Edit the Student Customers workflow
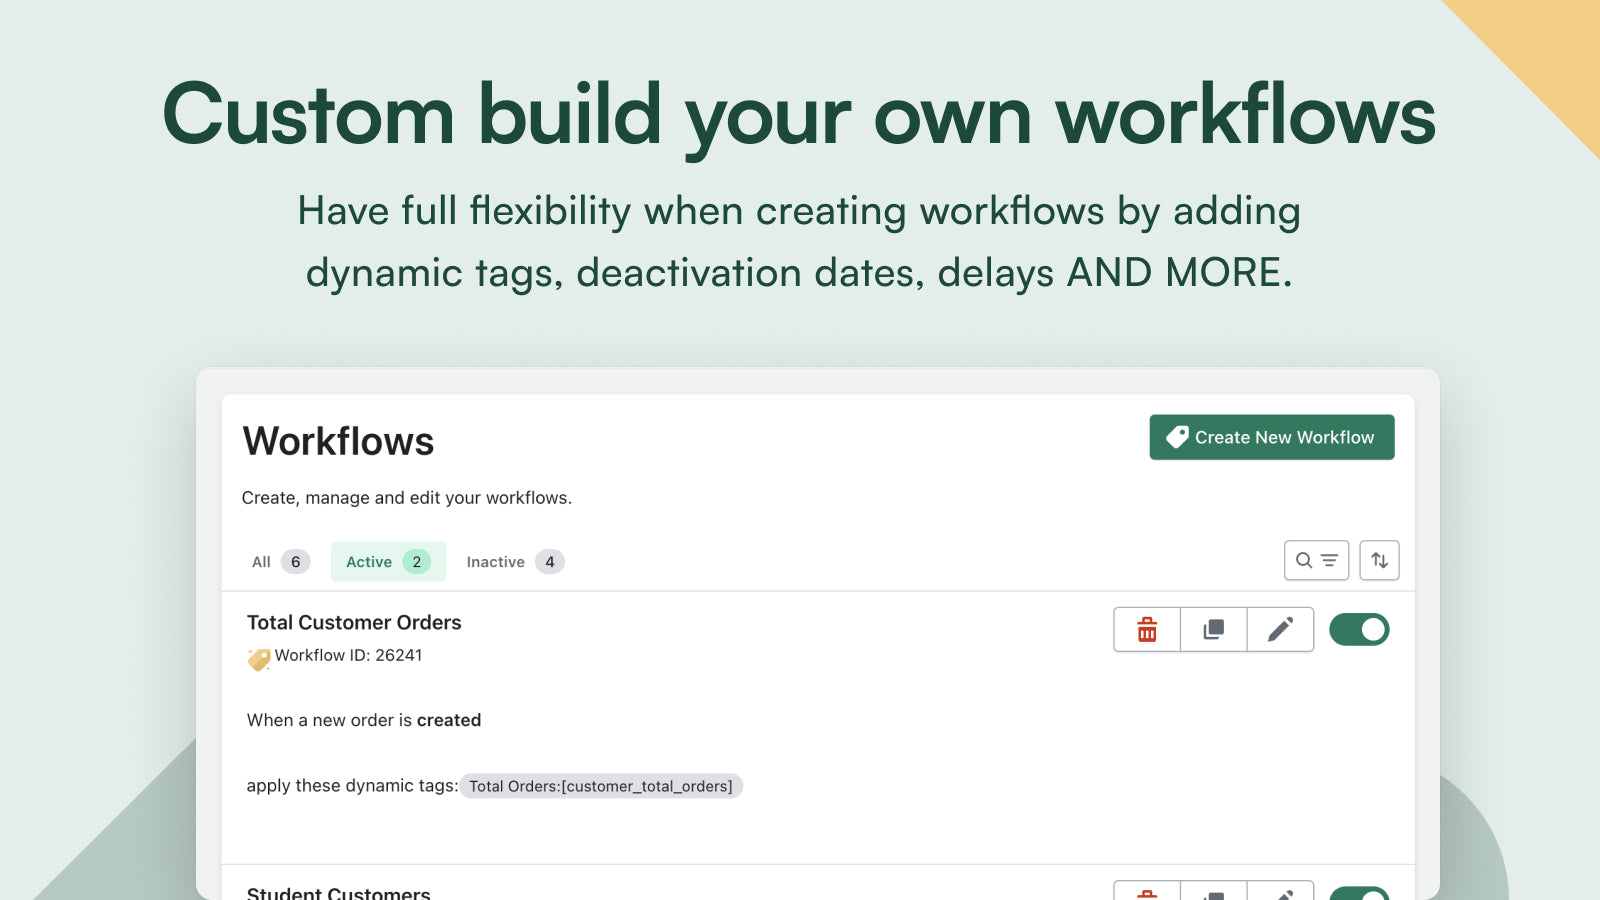Screen dimensions: 1600x900 (x=1280, y=892)
